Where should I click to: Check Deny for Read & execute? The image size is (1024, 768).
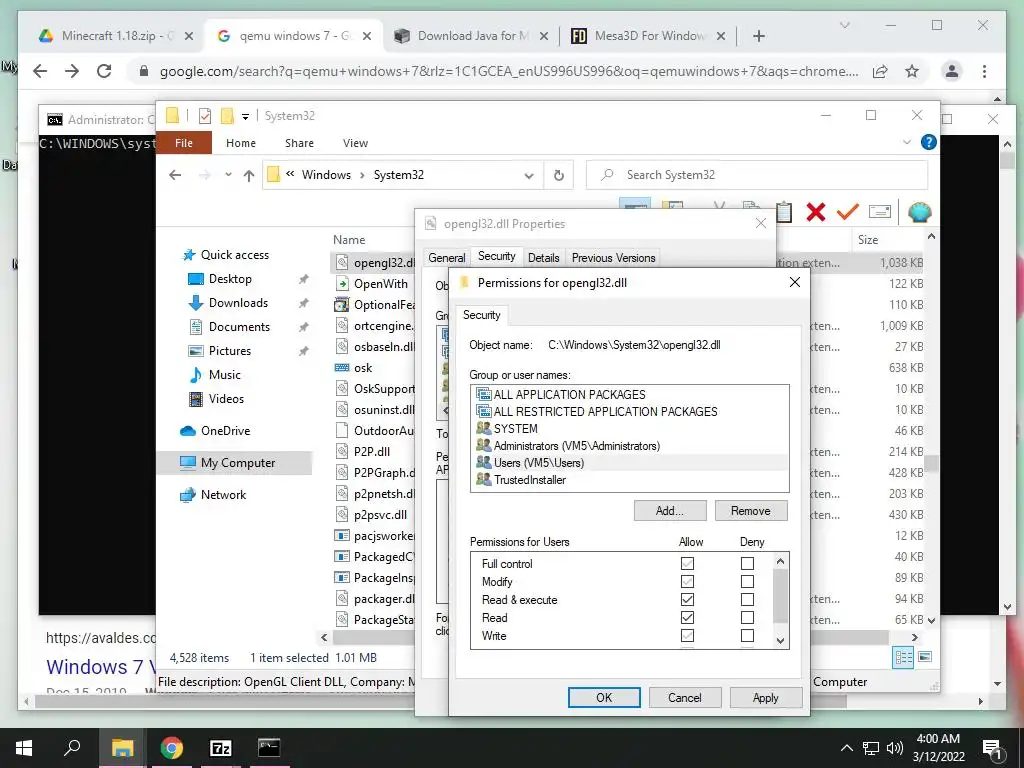pos(747,600)
